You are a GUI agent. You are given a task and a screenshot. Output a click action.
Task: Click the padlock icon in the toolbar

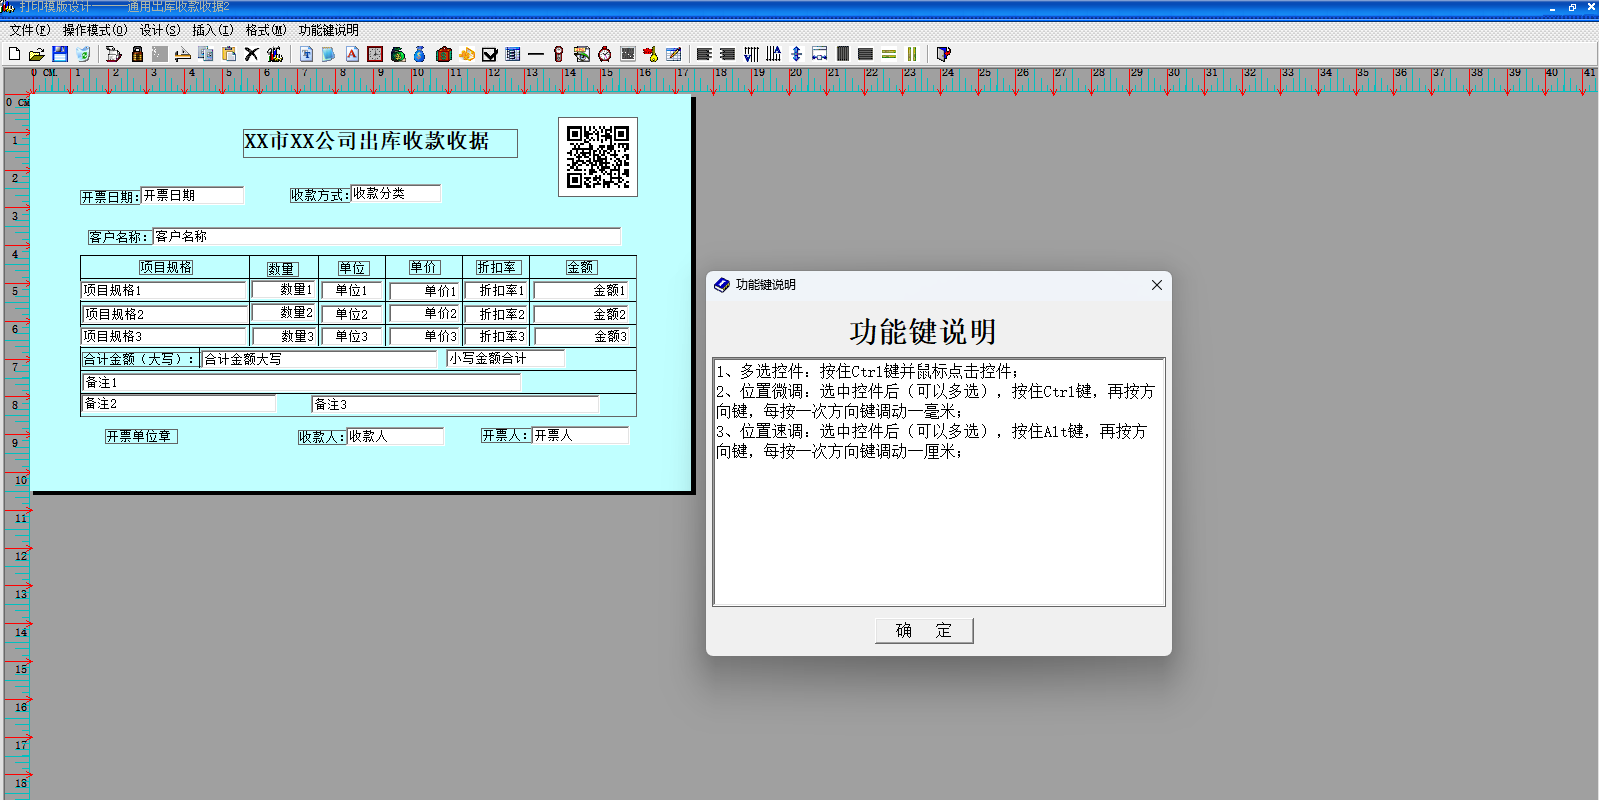[x=137, y=54]
